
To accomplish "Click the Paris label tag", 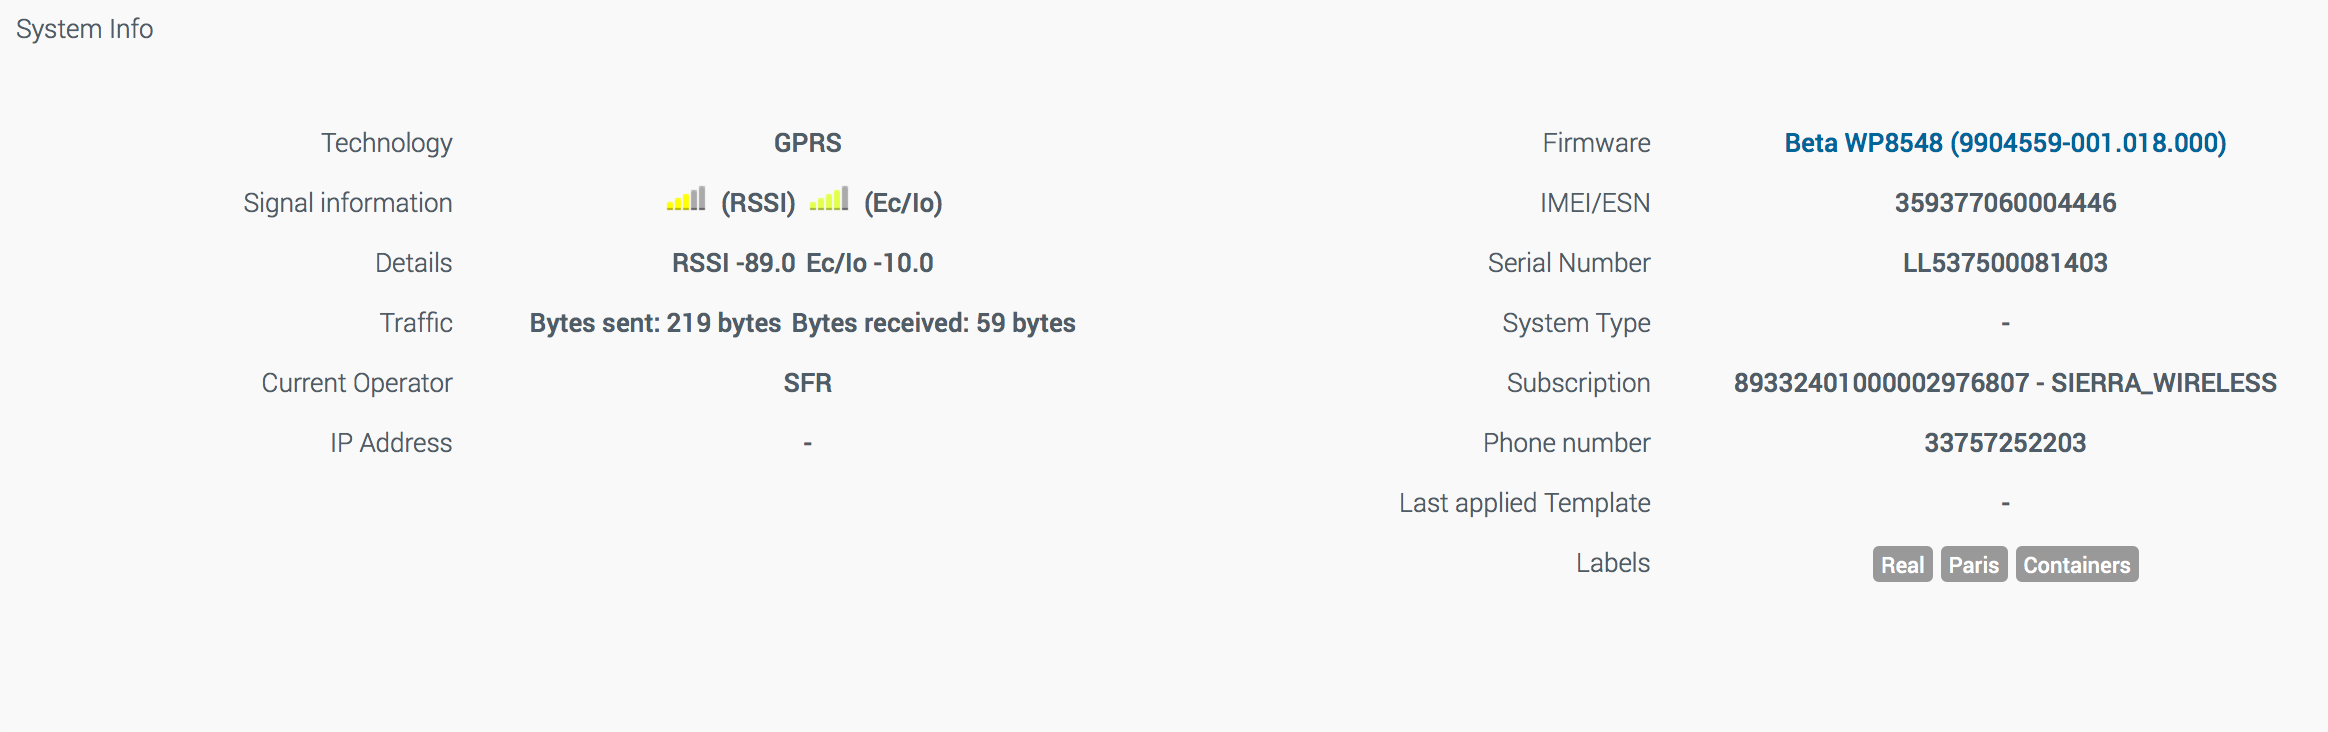I will click(x=1973, y=565).
